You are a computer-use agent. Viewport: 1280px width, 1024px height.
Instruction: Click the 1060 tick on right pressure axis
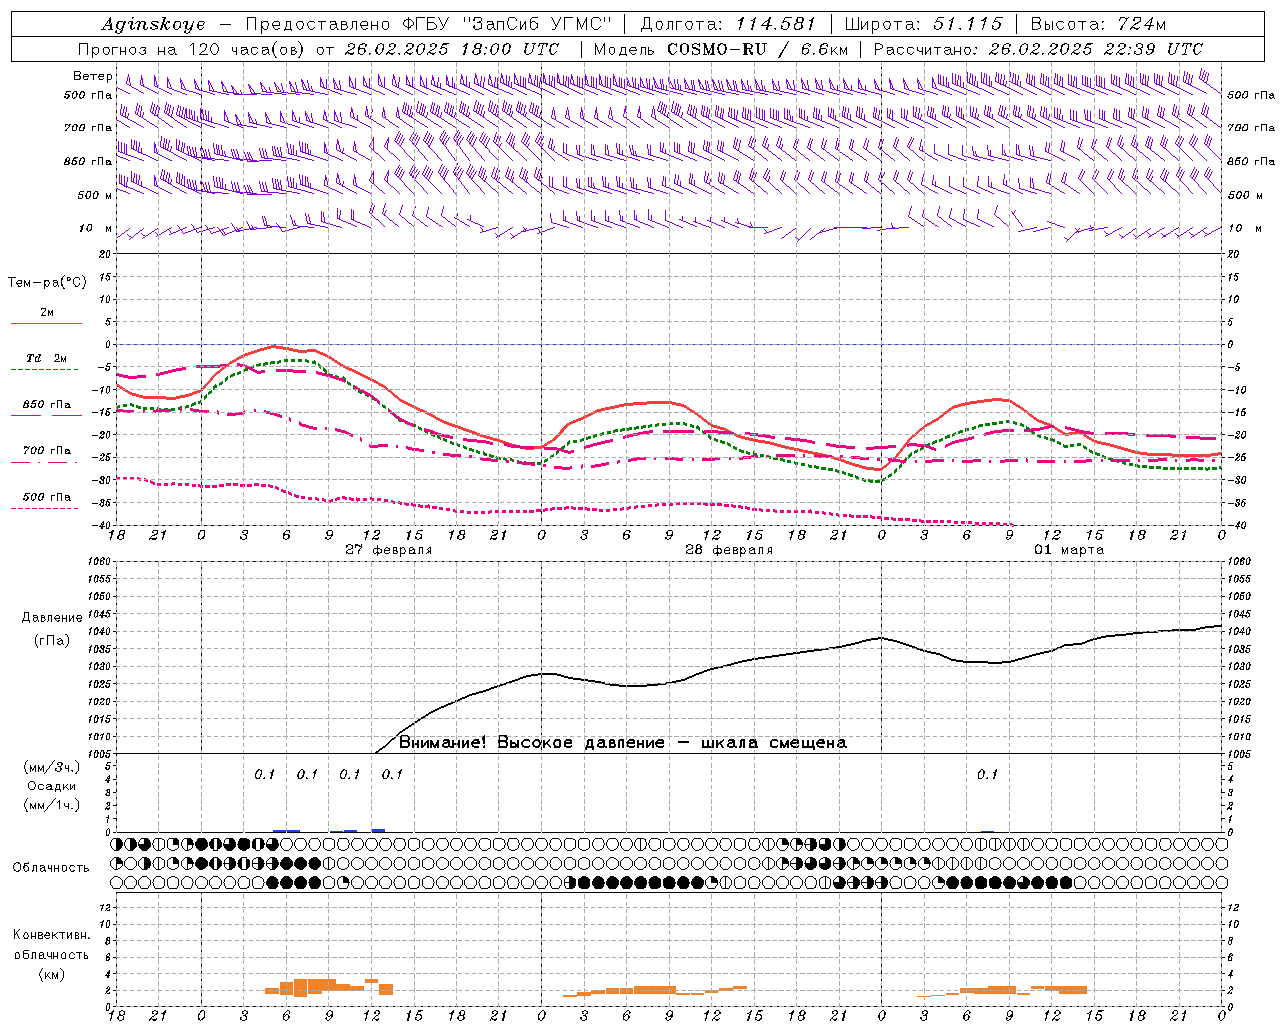click(x=1239, y=561)
